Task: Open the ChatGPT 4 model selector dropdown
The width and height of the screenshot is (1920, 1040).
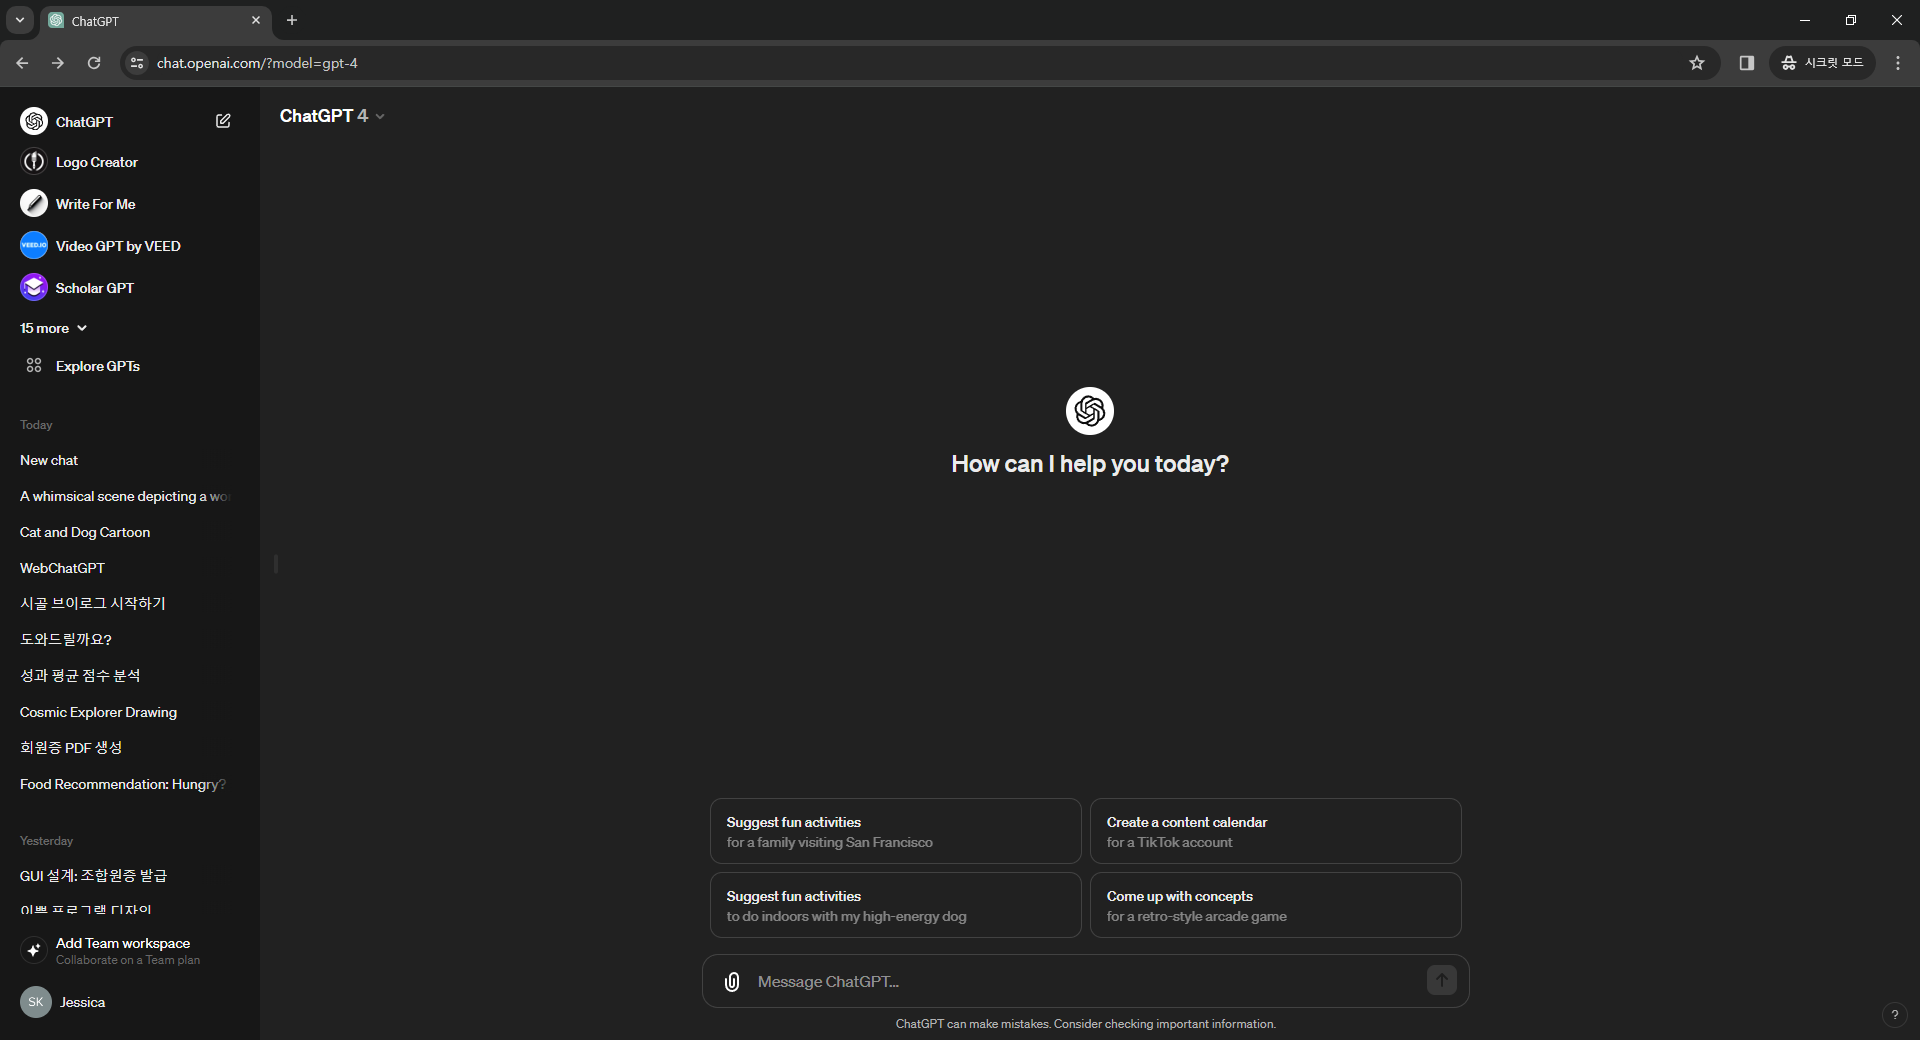Action: point(332,116)
